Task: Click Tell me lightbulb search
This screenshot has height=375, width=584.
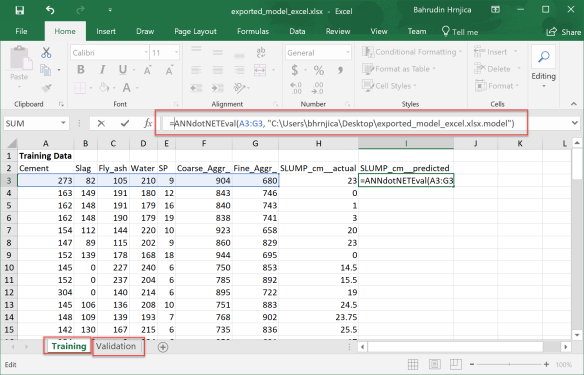Action: click(x=459, y=32)
